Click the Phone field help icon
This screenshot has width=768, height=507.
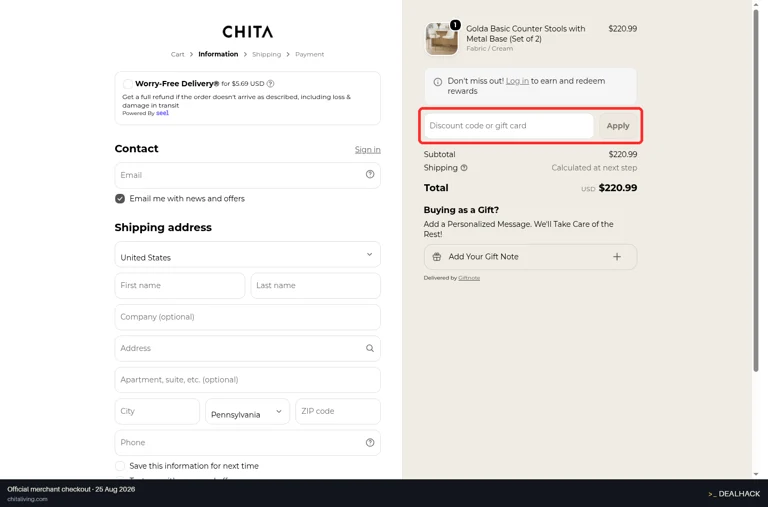(370, 442)
